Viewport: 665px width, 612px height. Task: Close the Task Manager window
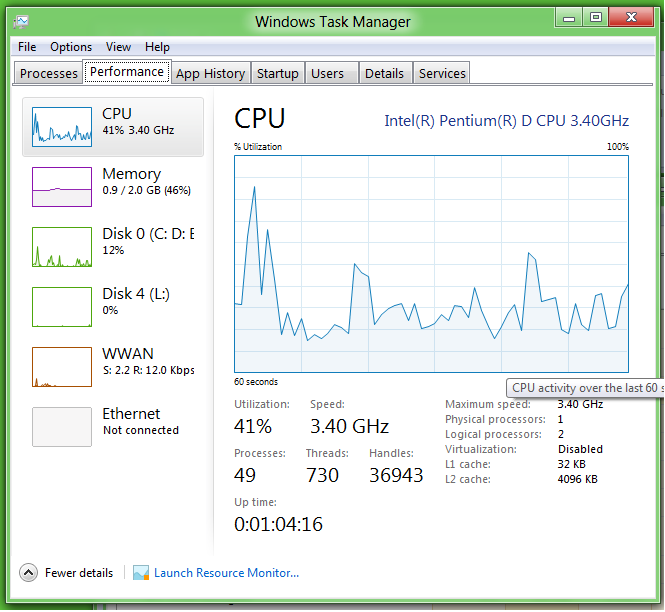click(631, 18)
